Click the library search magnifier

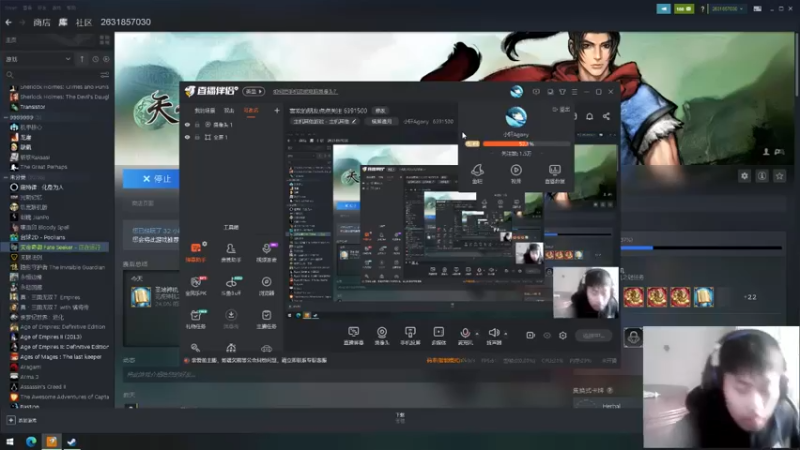(10, 75)
